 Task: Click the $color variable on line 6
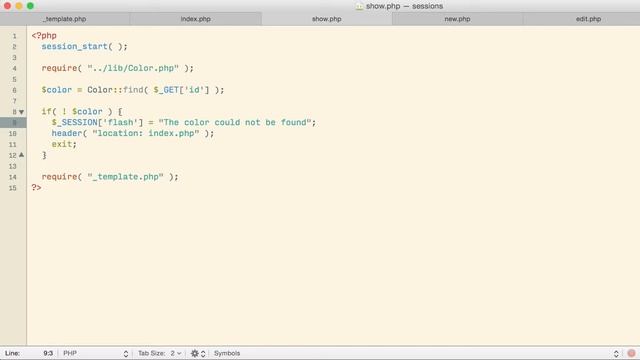(57, 90)
